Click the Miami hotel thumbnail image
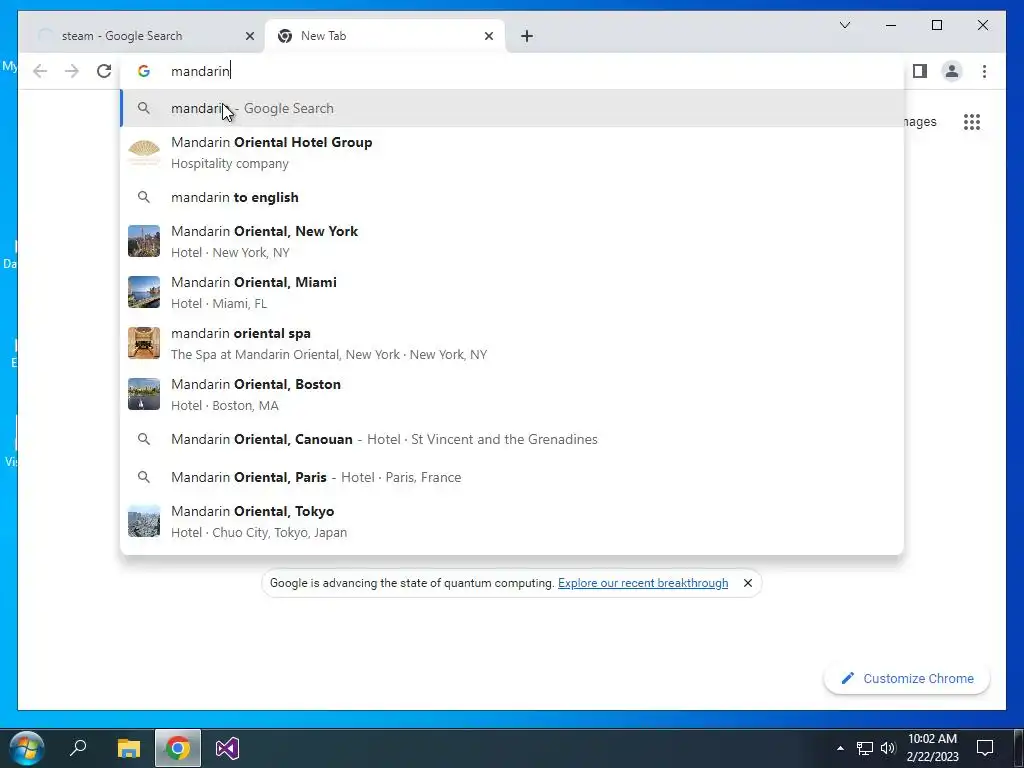The image size is (1024, 768). (144, 292)
